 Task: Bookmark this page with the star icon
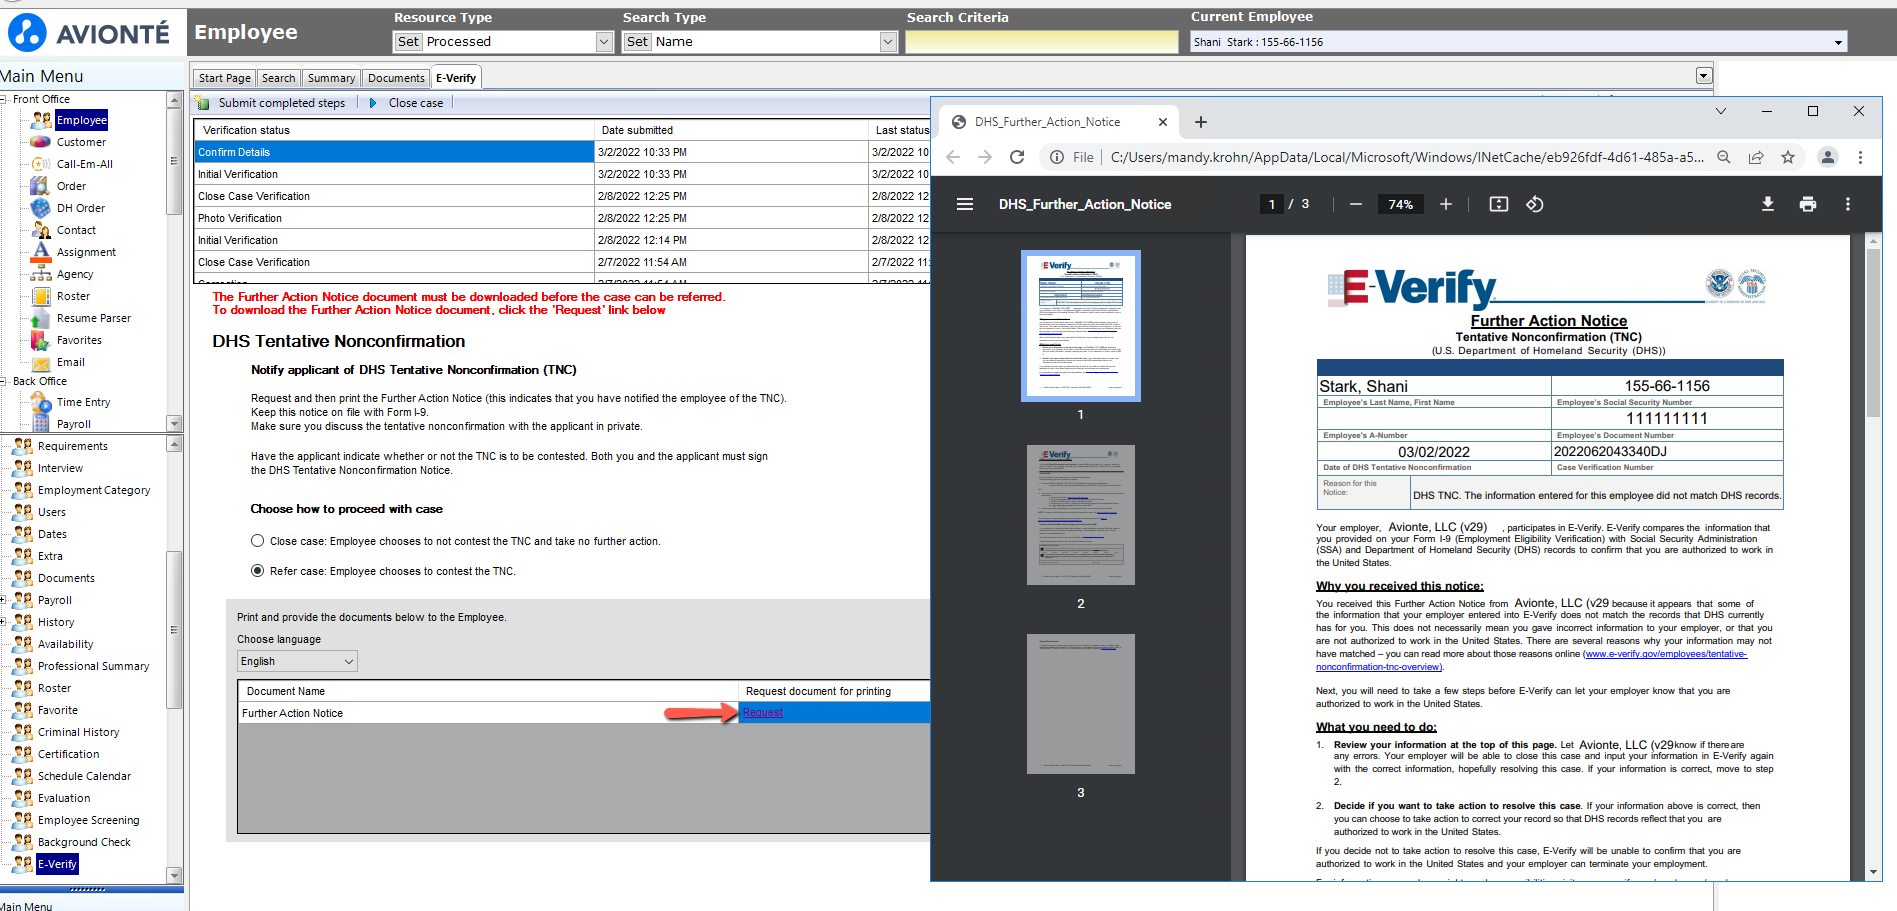1788,157
